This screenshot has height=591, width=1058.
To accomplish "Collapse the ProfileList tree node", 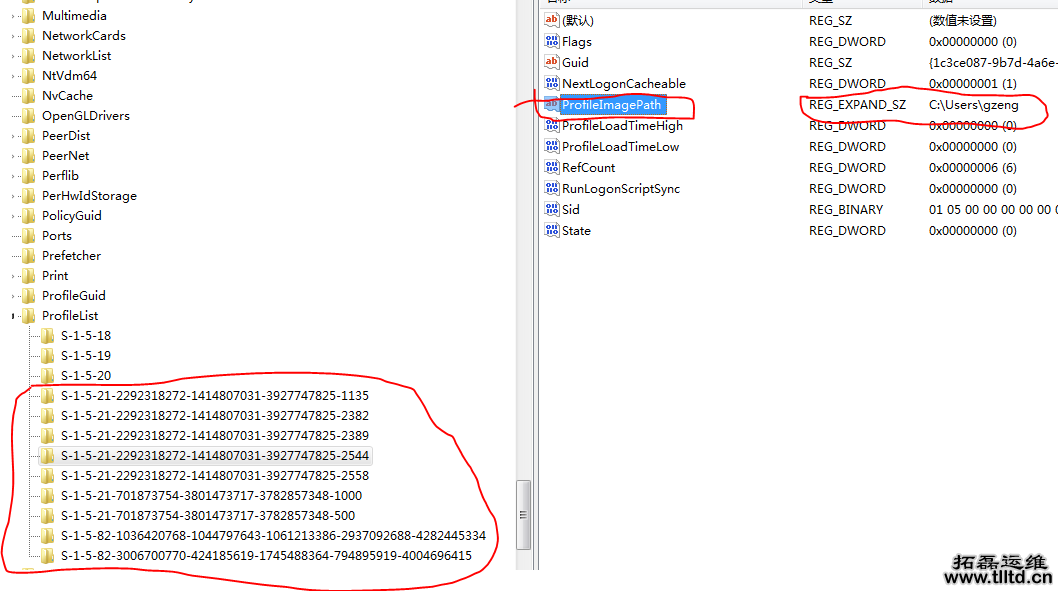I will [13, 316].
